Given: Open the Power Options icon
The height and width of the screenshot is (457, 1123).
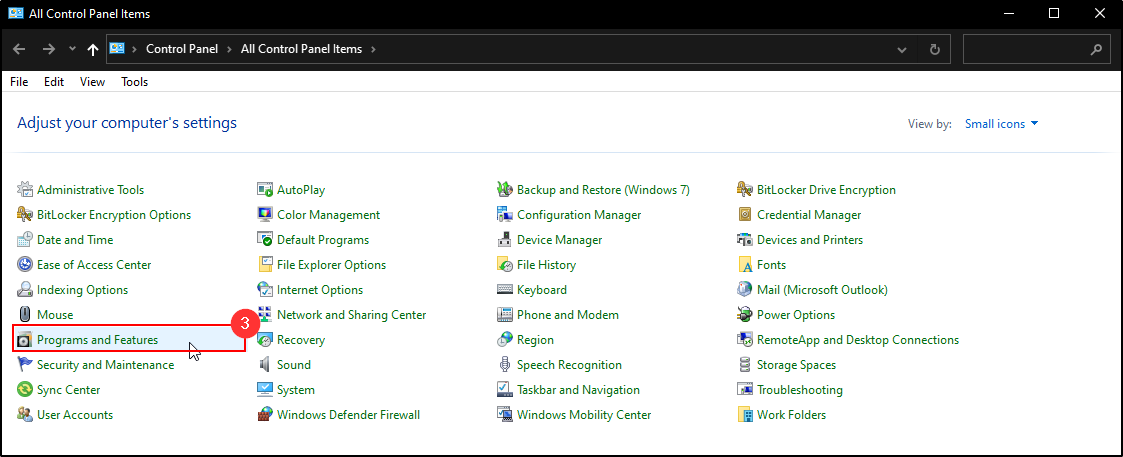Looking at the screenshot, I should [745, 315].
